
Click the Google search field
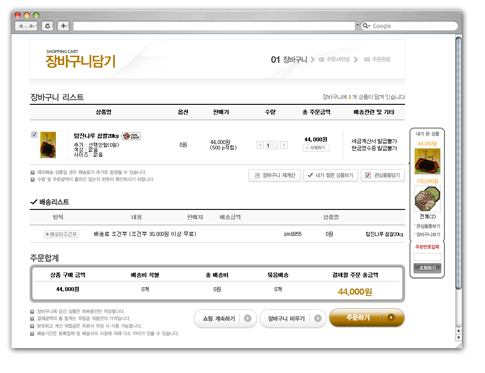(x=409, y=26)
